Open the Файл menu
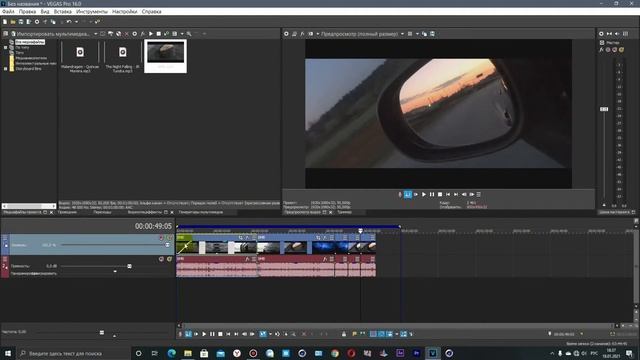The image size is (640, 360). [8, 11]
